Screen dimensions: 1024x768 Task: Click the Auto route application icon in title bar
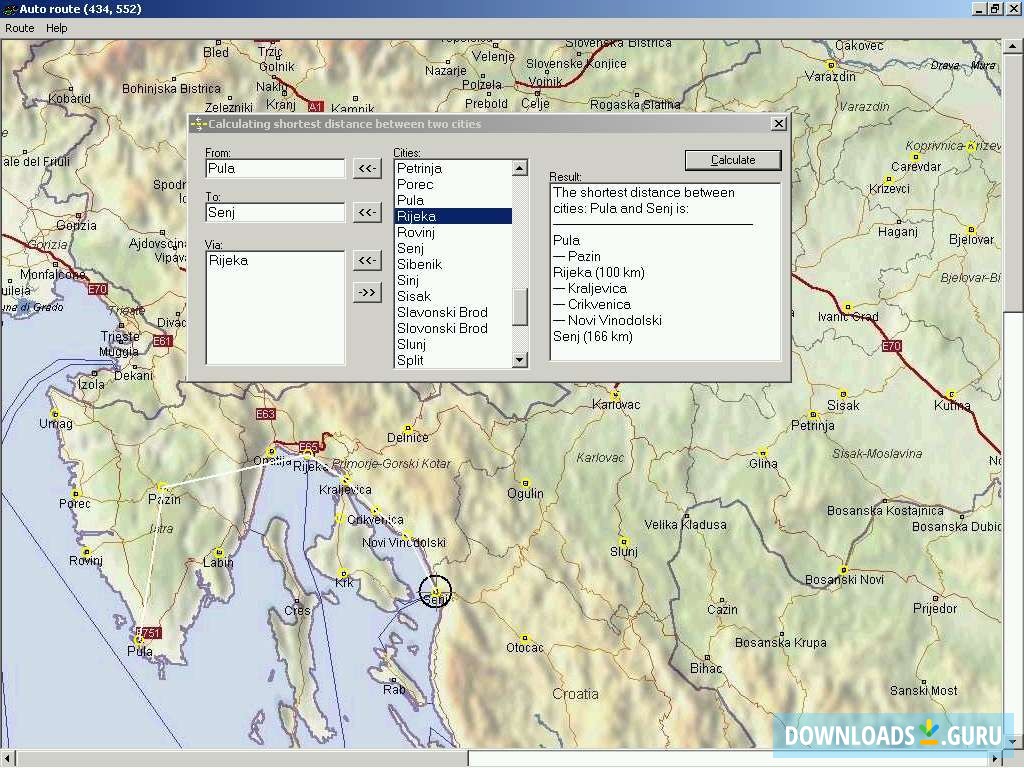(x=9, y=9)
